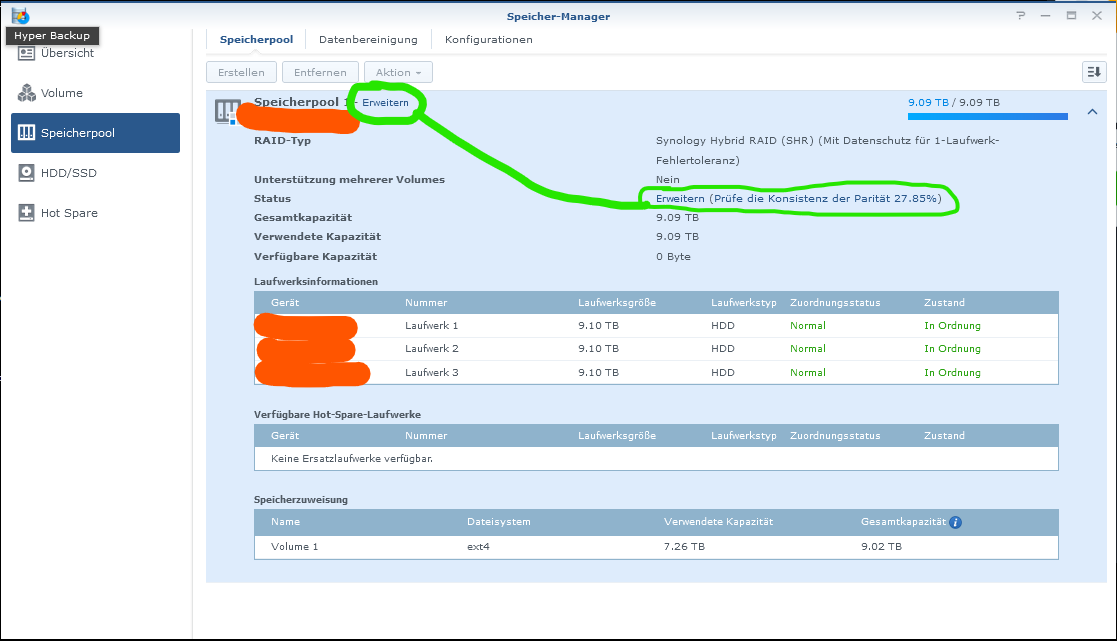Click the application icon in title bar

(x=20, y=15)
